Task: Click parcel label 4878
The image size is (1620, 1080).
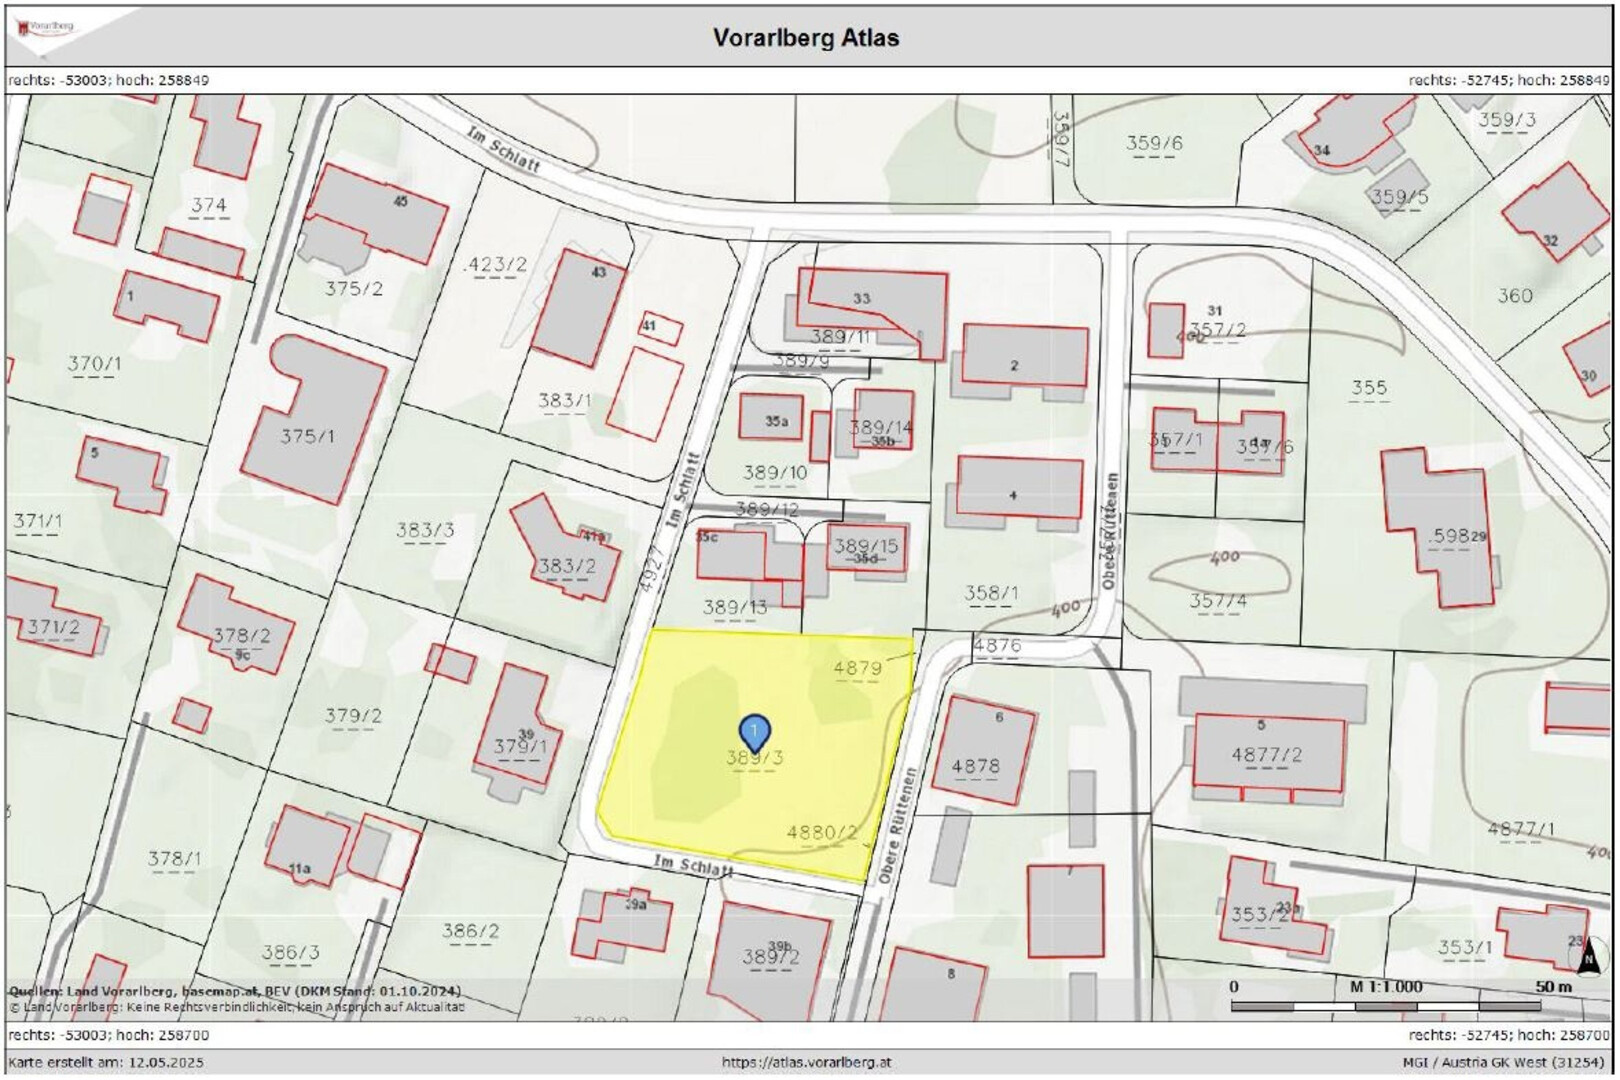Action: 975,766
